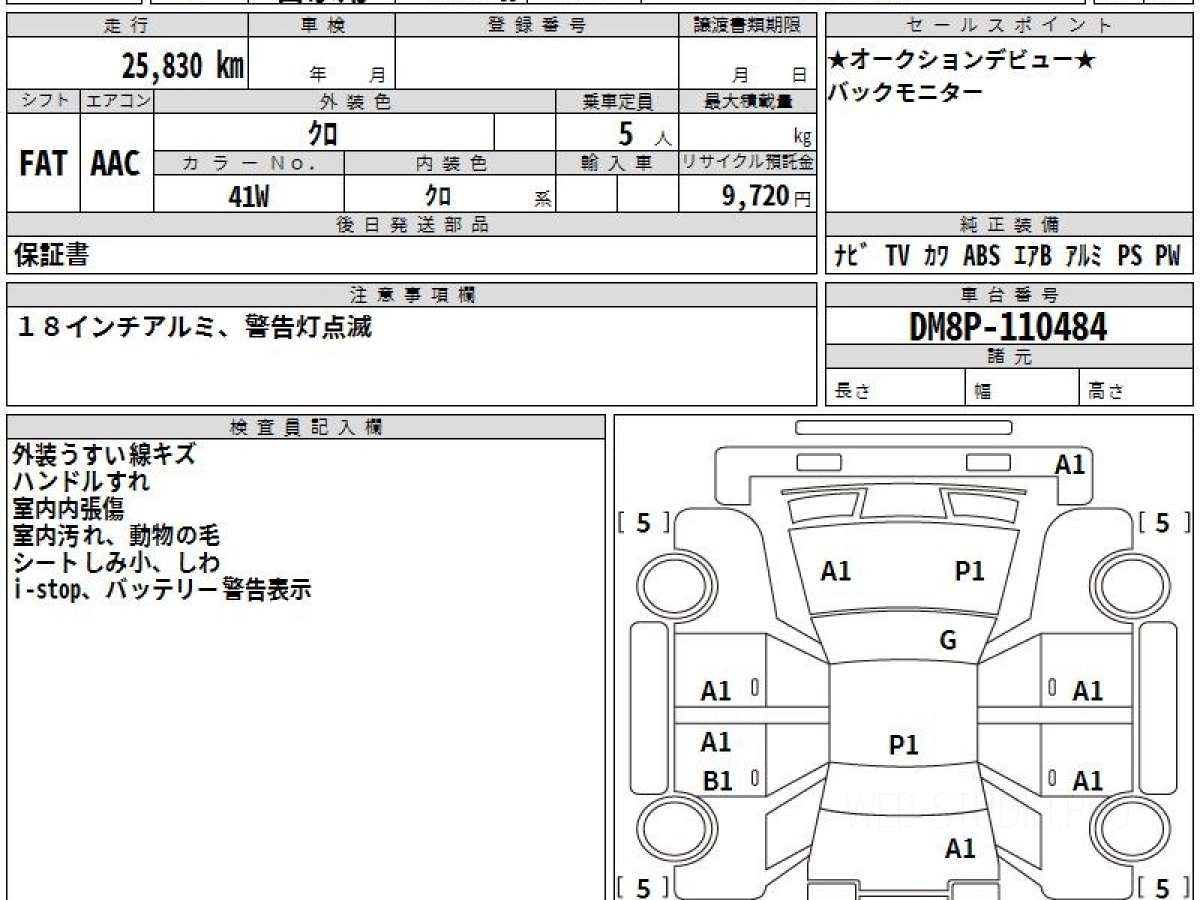Viewport: 1200px width, 900px height.
Task: Select the エアB airbag mark
Action: pos(1033,256)
